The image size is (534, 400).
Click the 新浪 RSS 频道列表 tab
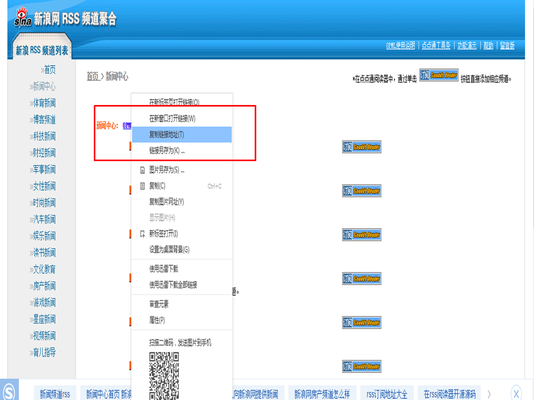tap(42, 50)
